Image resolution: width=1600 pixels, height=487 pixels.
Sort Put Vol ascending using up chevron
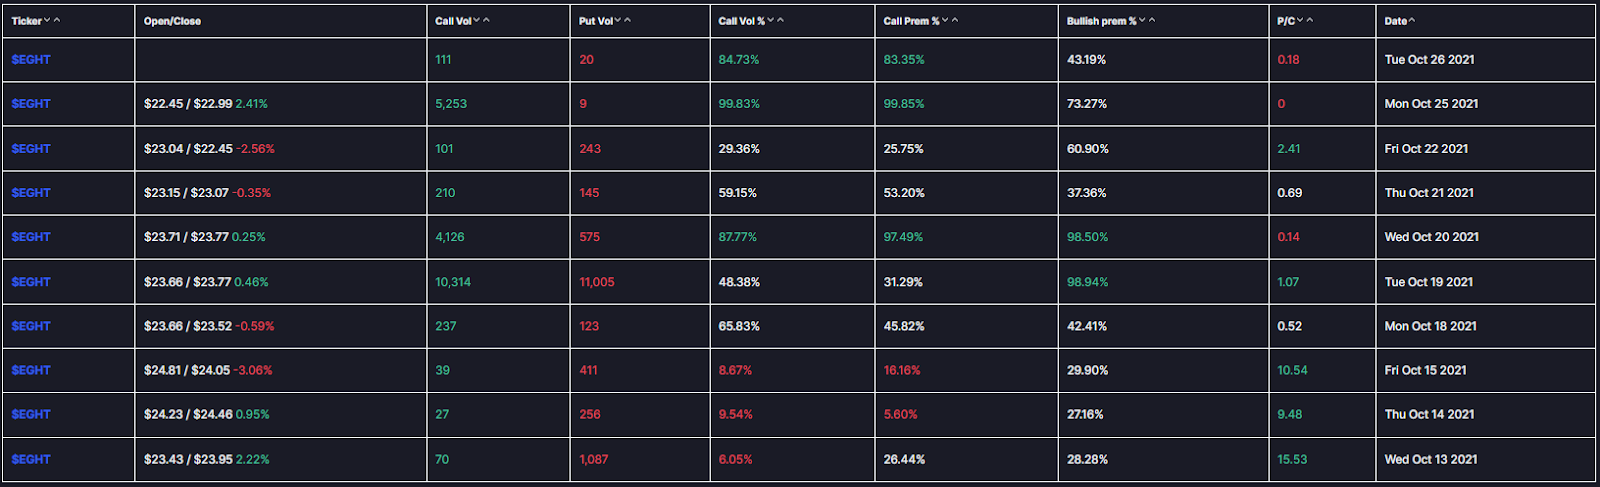point(628,21)
